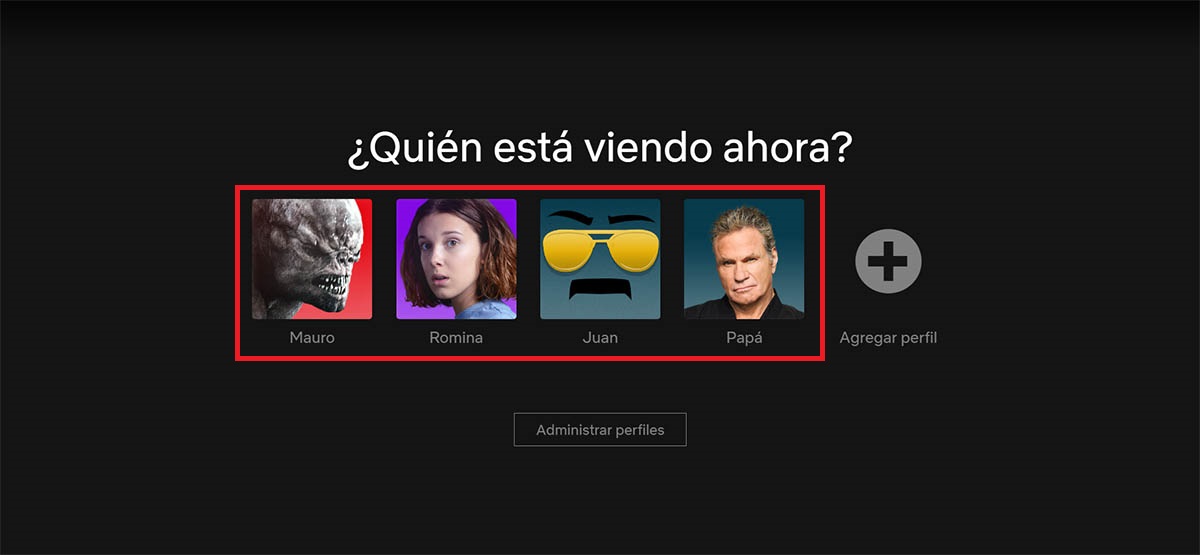Click the Romina name label

pyautogui.click(x=456, y=338)
